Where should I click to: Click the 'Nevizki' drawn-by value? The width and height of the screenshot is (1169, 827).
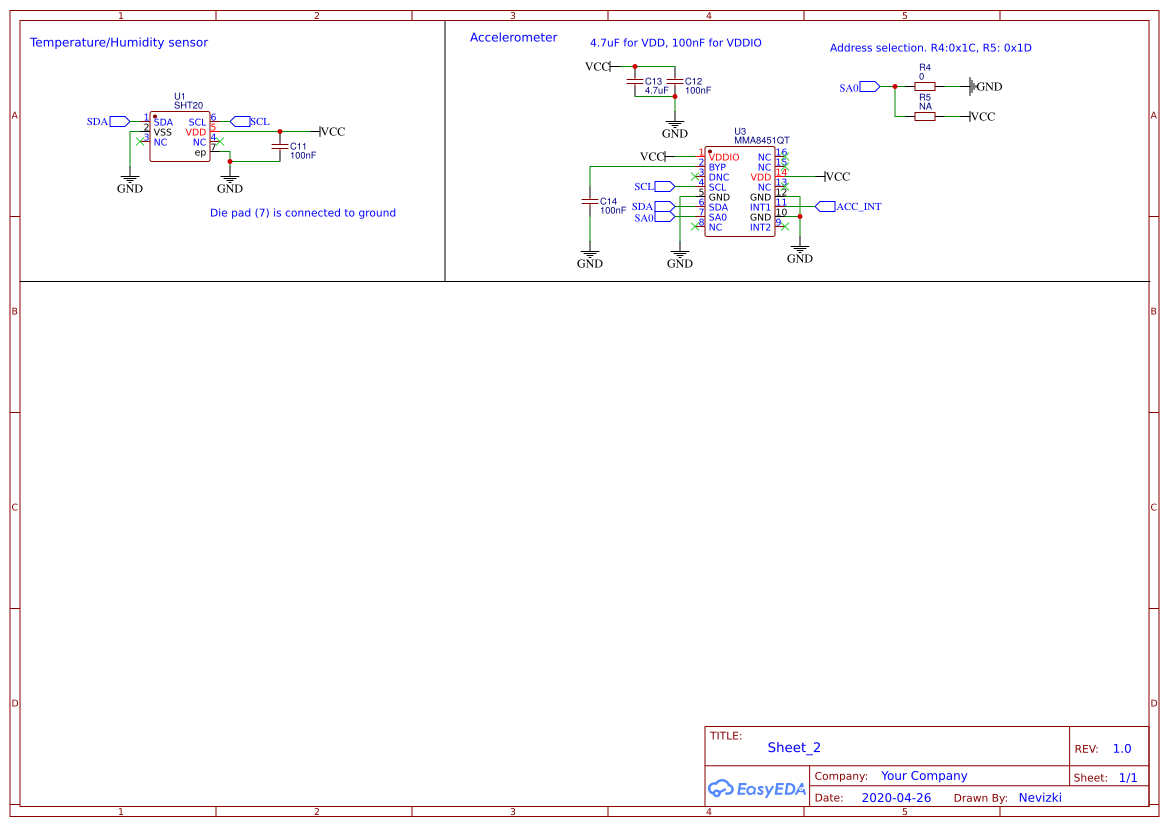[1040, 798]
